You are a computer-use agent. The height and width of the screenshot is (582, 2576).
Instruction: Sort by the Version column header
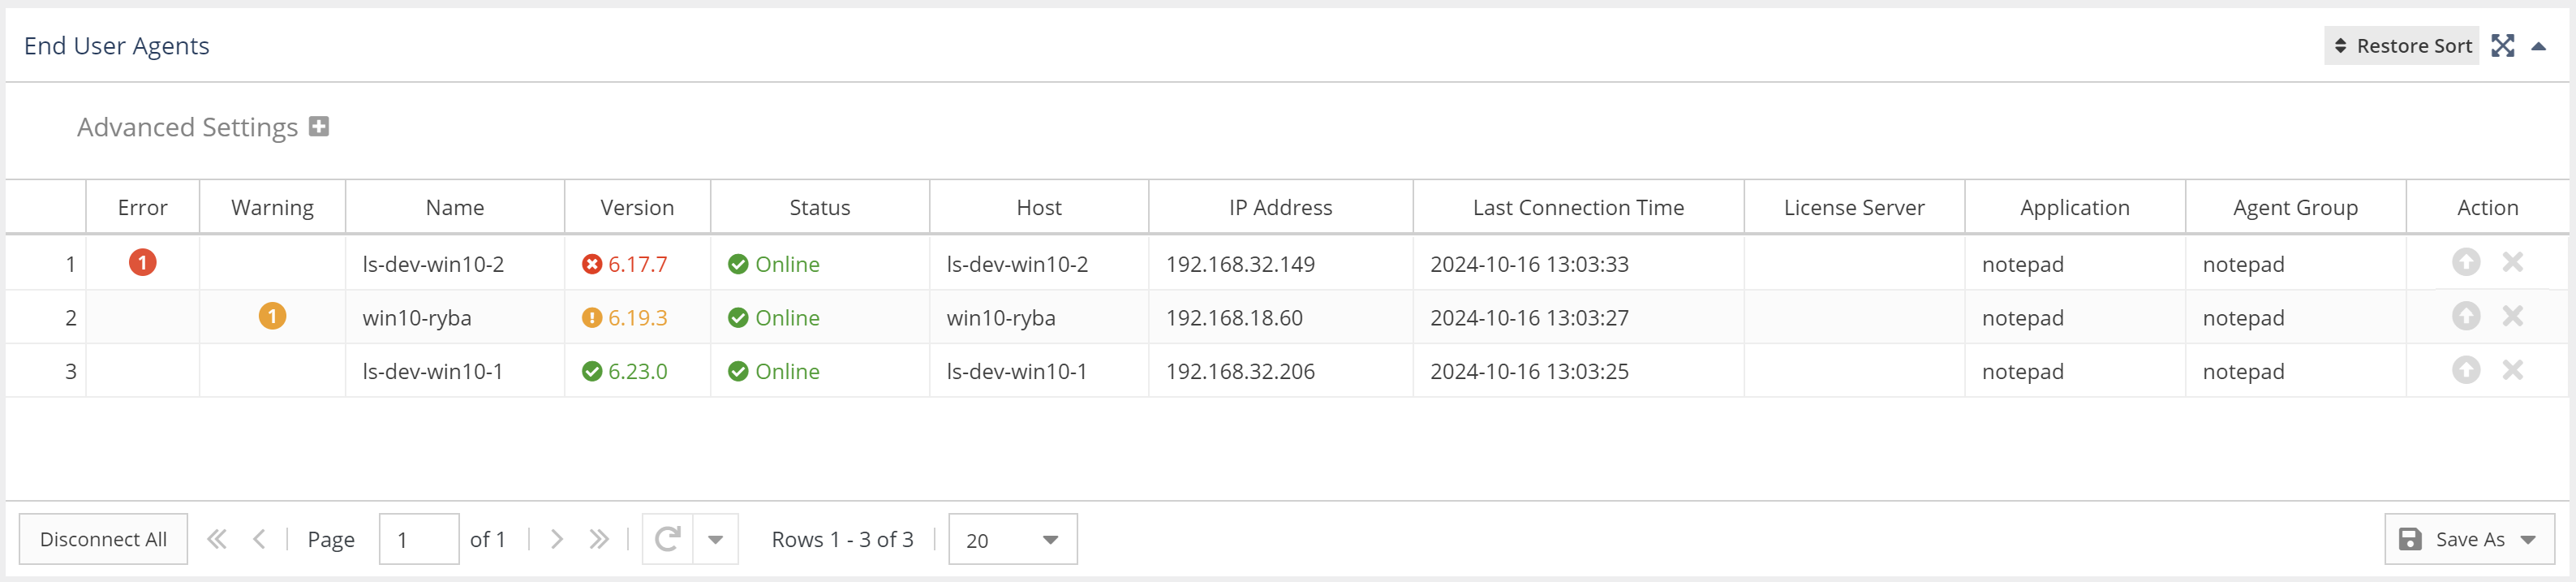[x=637, y=207]
